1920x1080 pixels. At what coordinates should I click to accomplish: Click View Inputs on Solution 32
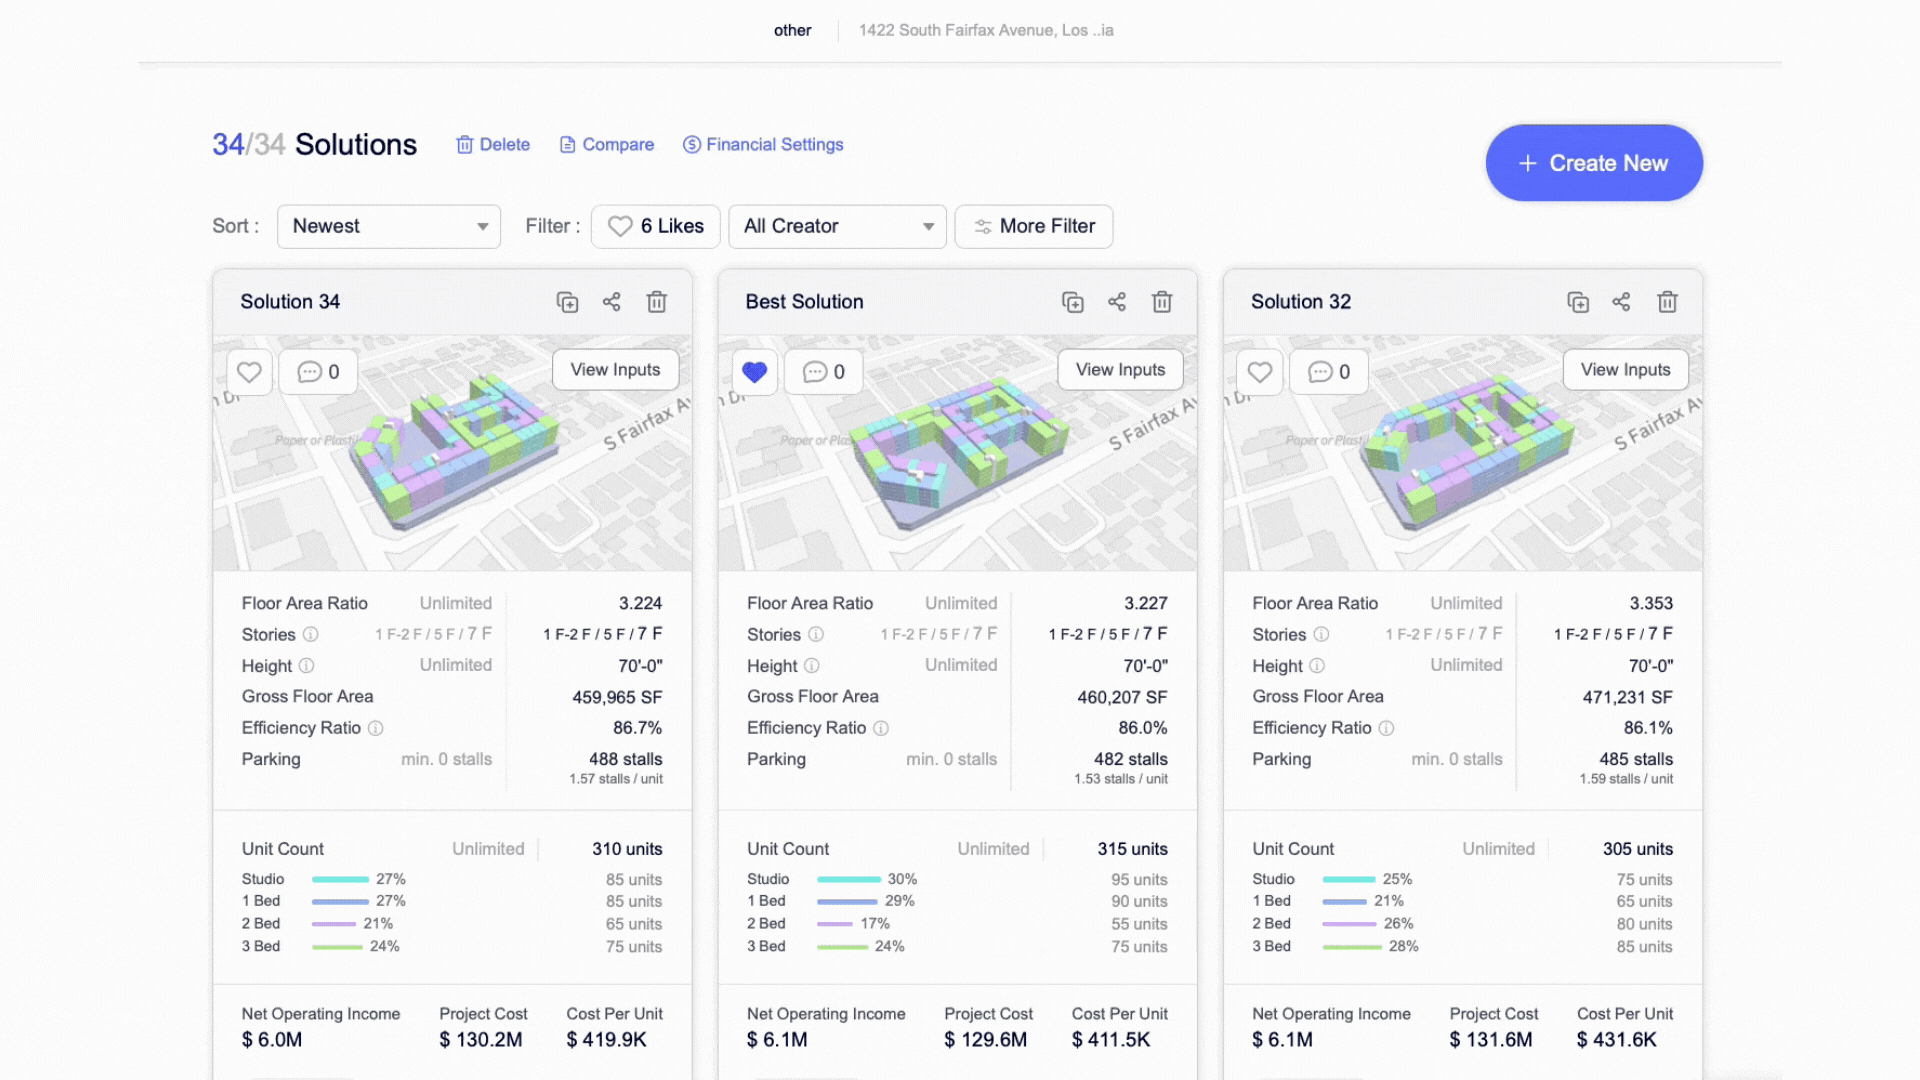1625,370
